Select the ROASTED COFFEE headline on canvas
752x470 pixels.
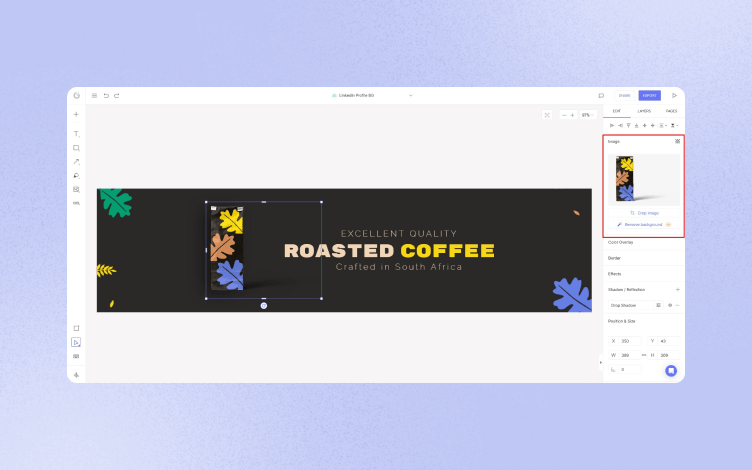389,251
